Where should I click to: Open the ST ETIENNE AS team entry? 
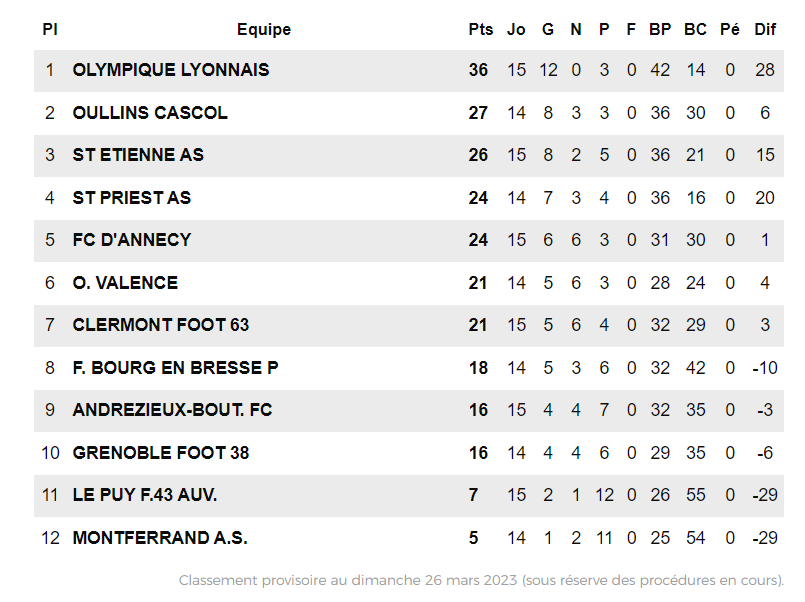tap(138, 155)
